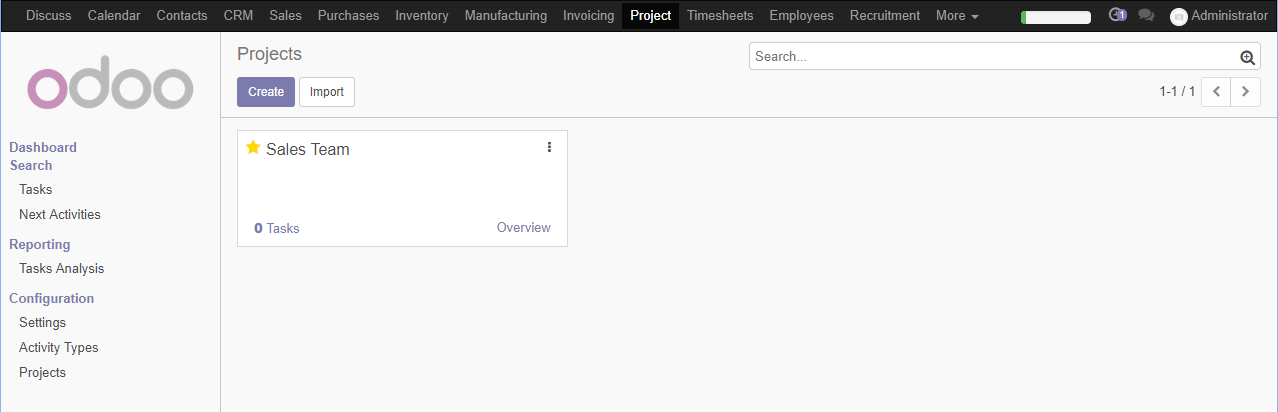
Task: Open Overview link on Sales Team
Action: click(524, 227)
